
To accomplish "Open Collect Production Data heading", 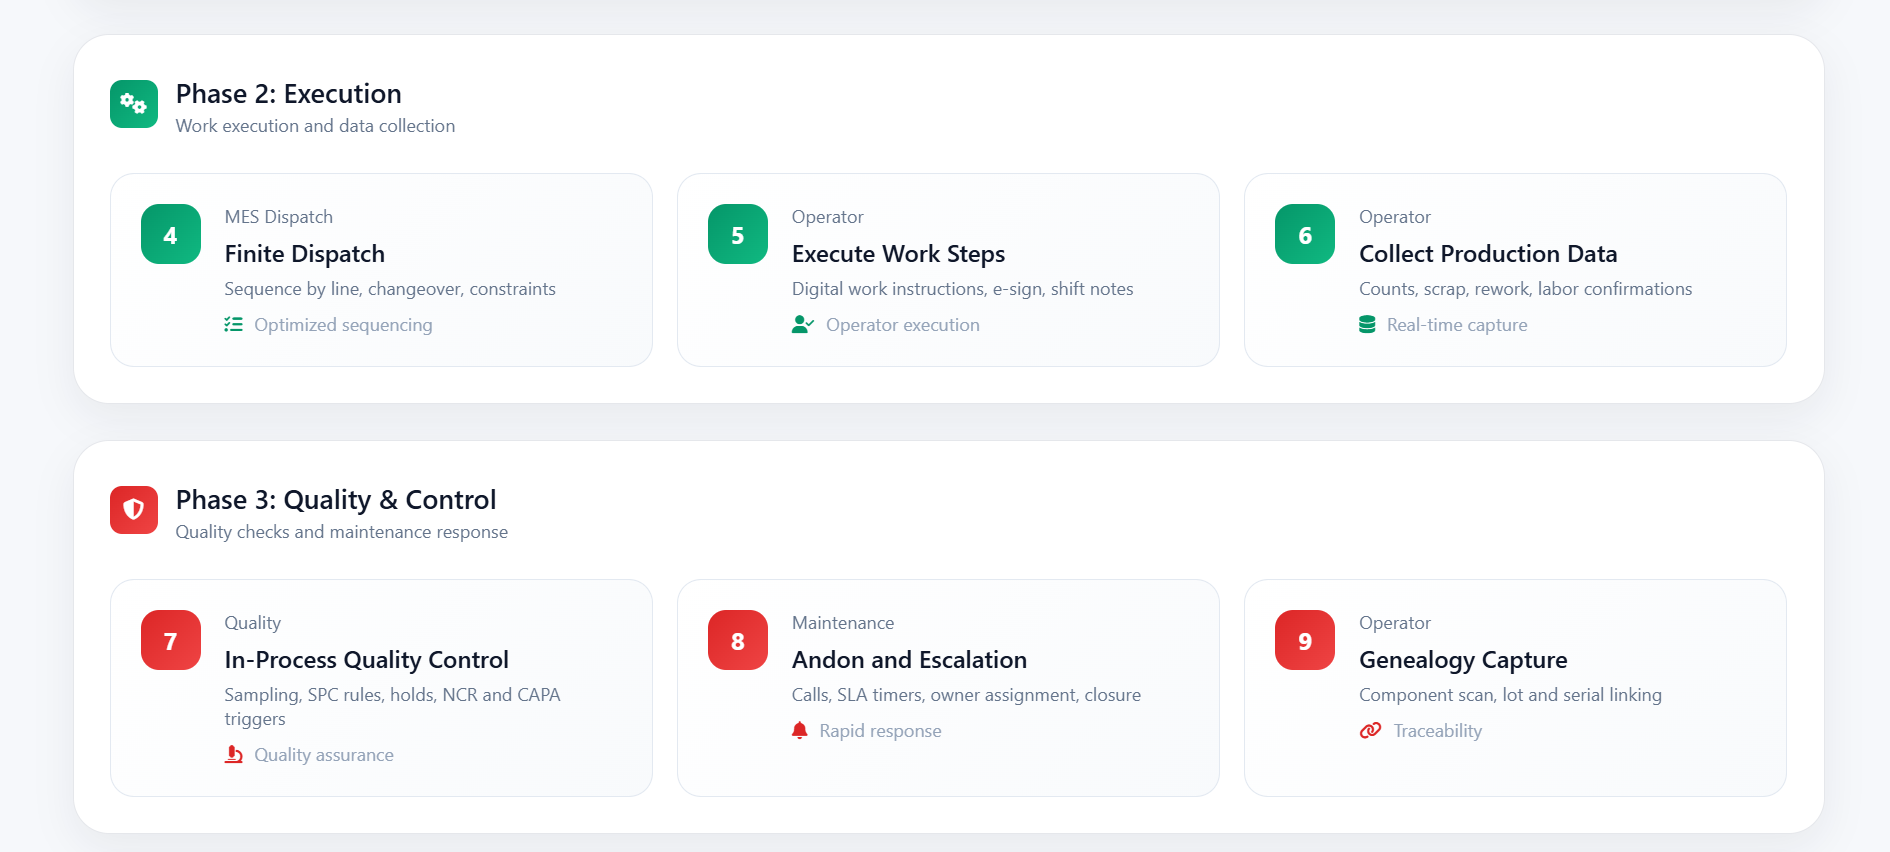I will [1488, 254].
